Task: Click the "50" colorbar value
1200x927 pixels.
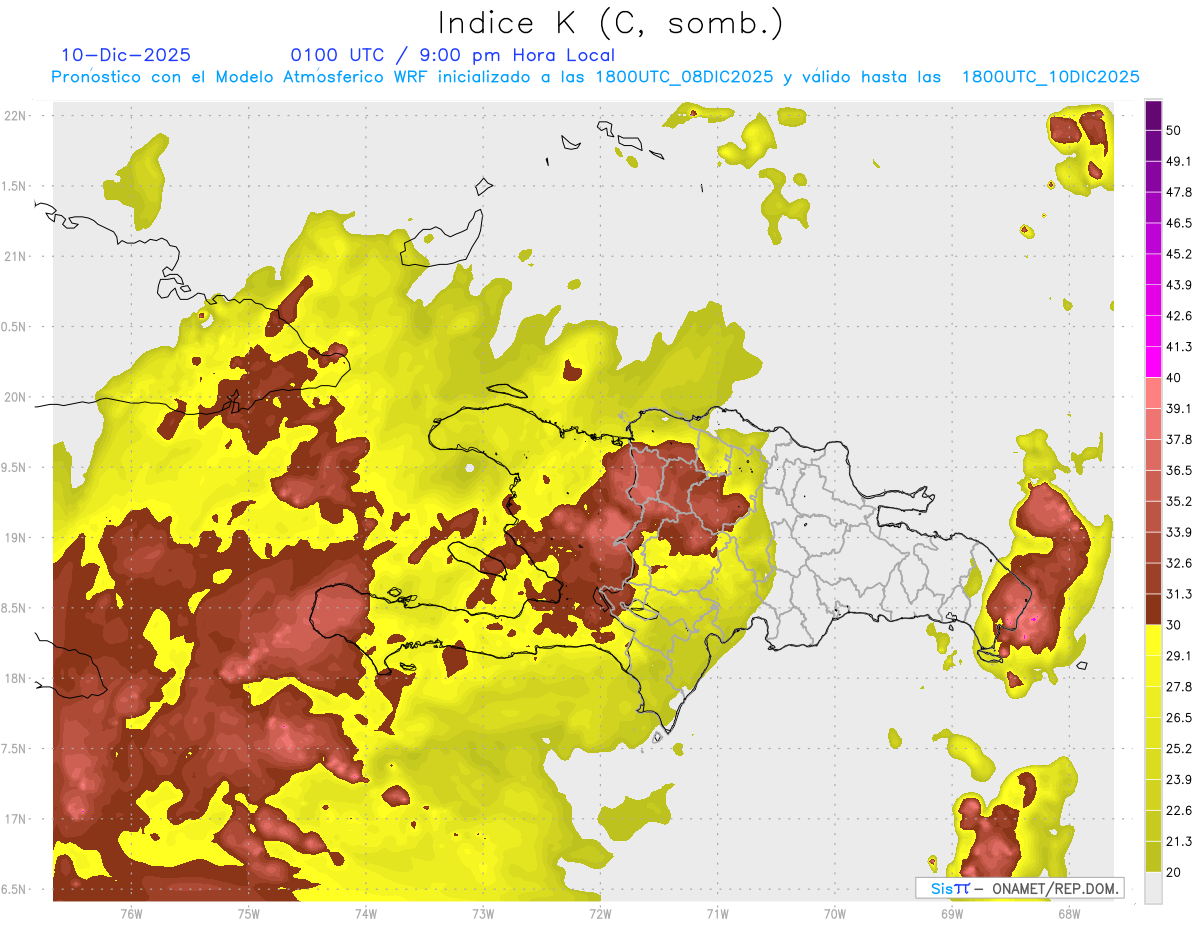Action: 1174,131
